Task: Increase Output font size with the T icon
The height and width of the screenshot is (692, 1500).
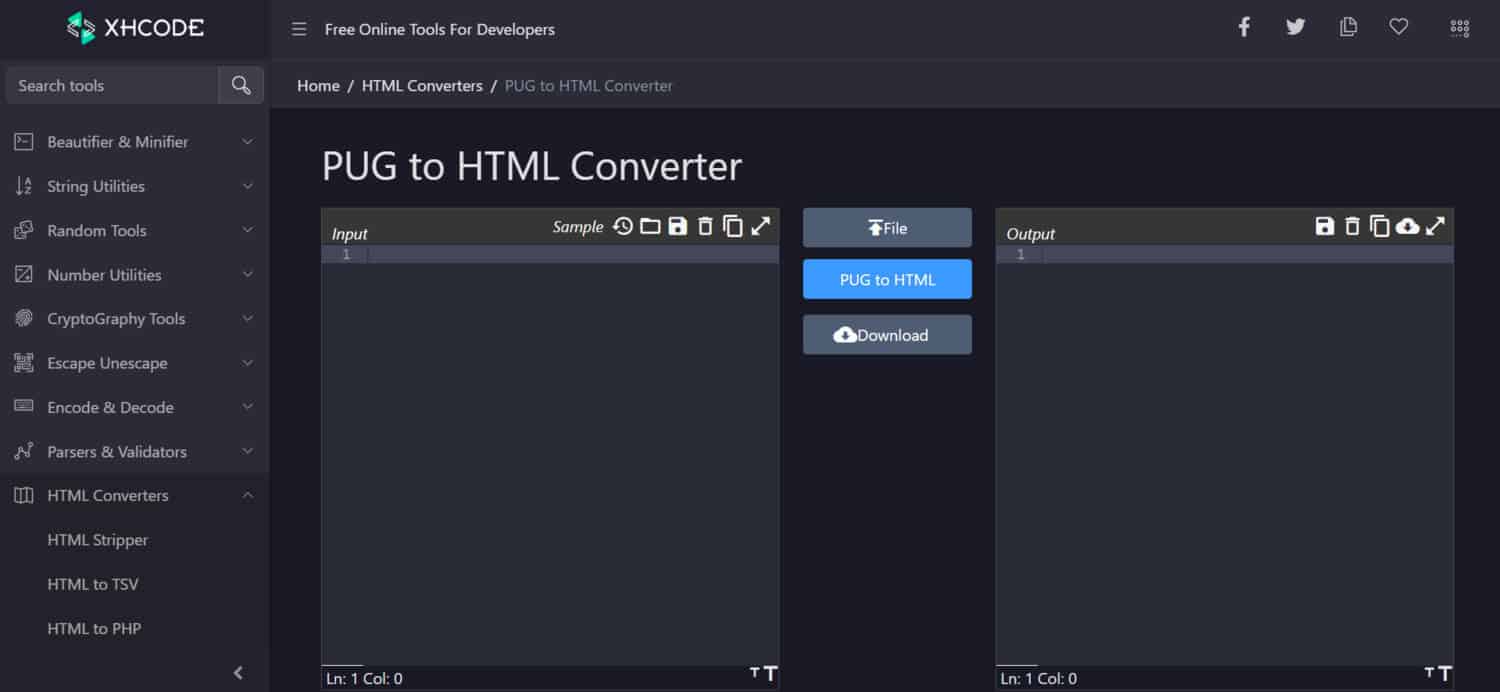Action: [x=1447, y=674]
